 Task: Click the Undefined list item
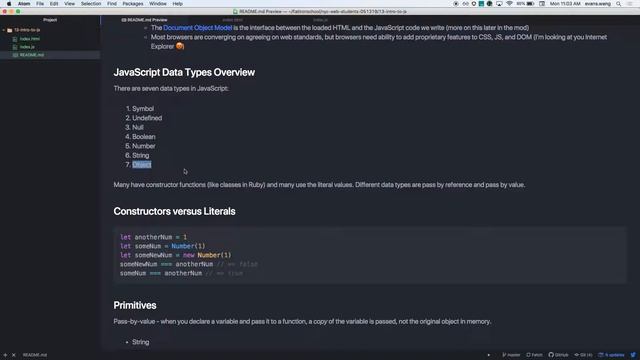(147, 118)
